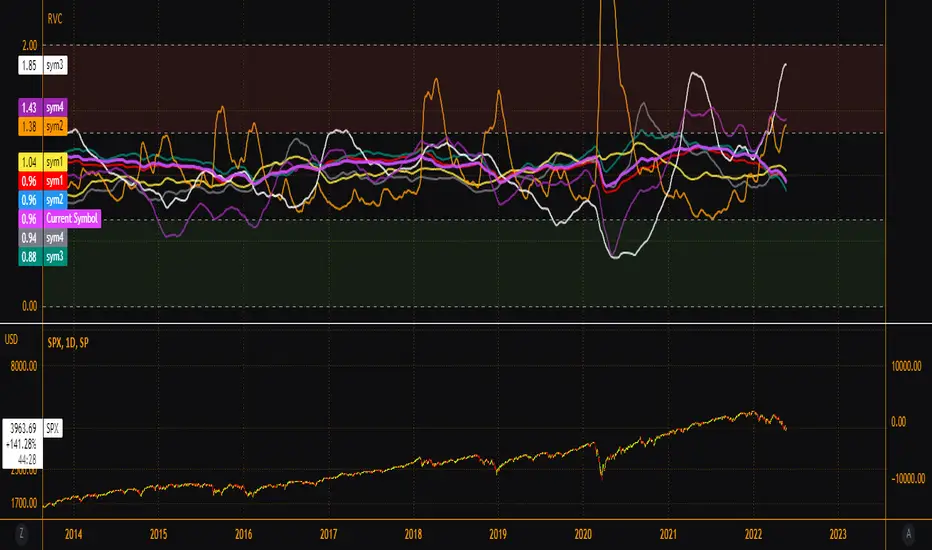Click the magenta Current Symbol label
This screenshot has width=932, height=550.
click(59, 218)
